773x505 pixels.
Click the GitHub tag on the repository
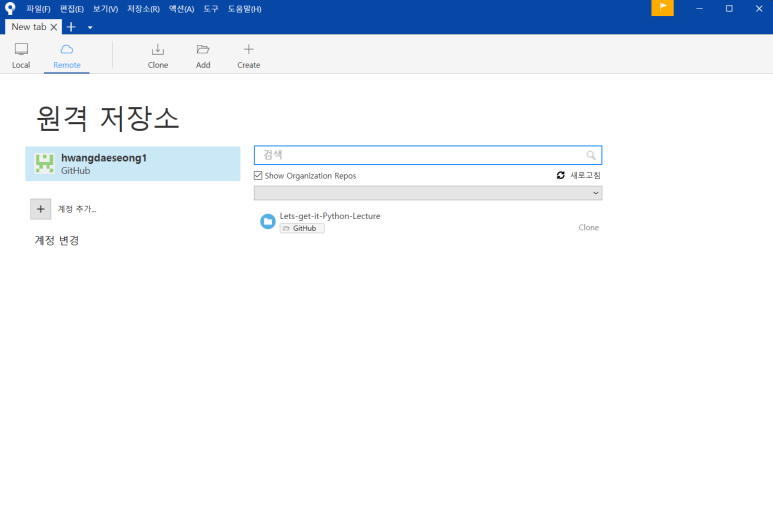[302, 228]
